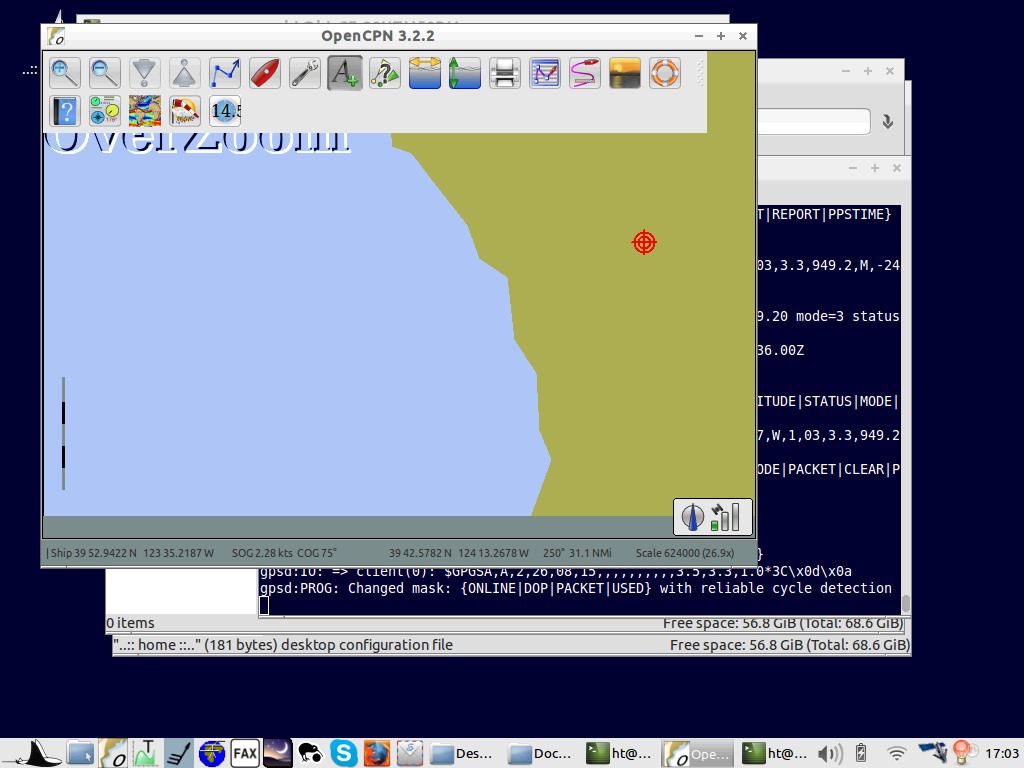The image size is (1024, 768).
Task: Click the Man Overboard lifebuoy icon
Action: (665, 73)
